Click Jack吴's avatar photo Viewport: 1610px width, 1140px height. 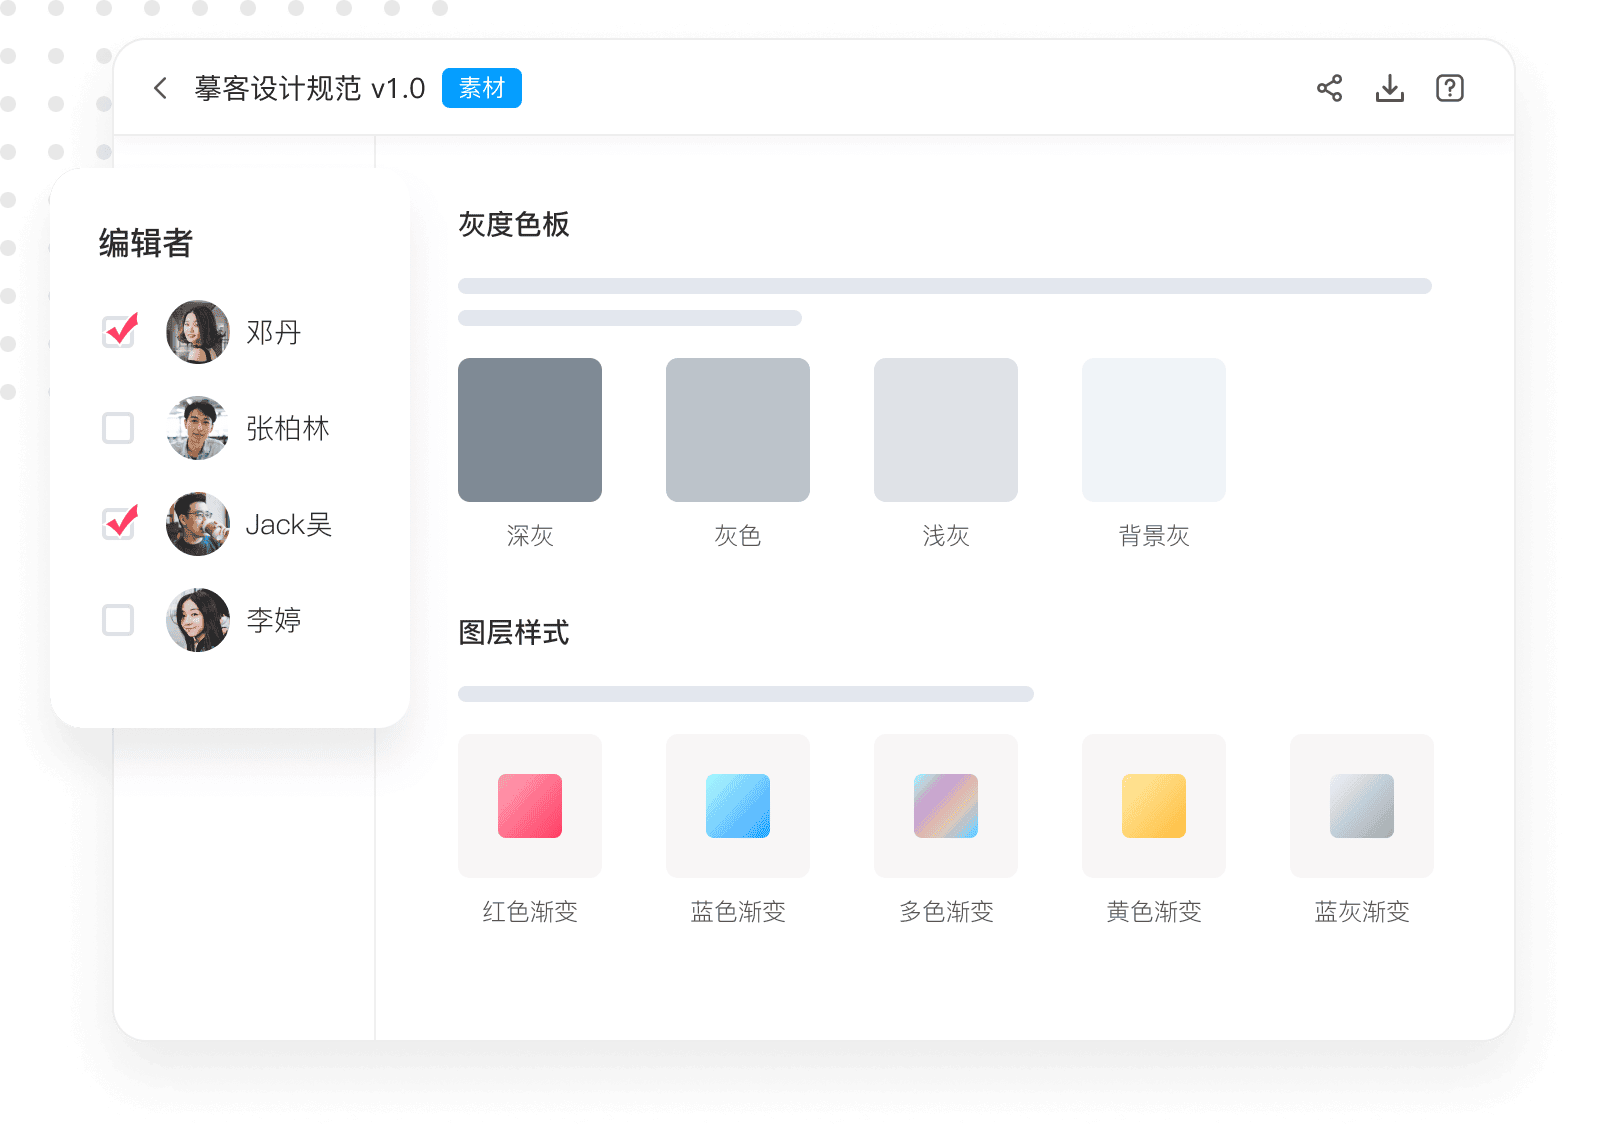coord(198,524)
